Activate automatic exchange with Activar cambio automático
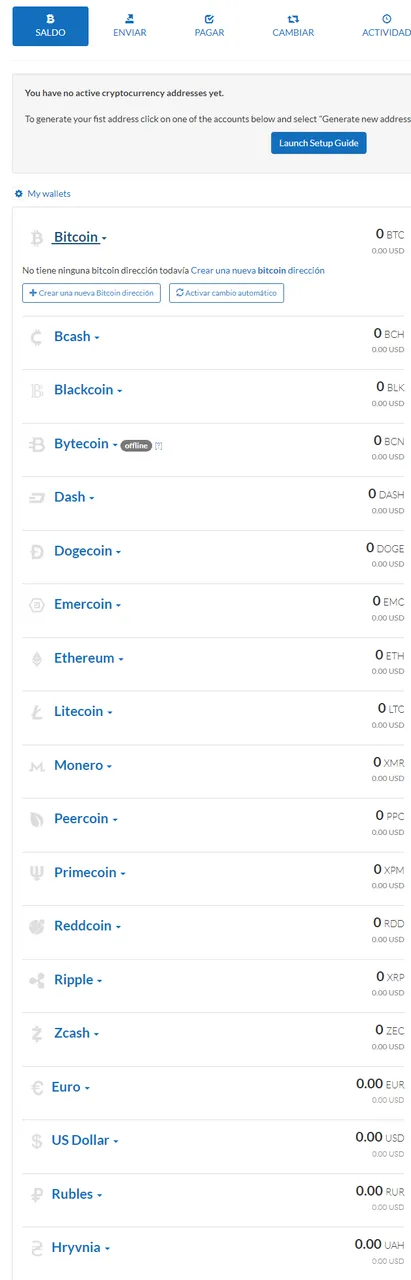Screen dimensions: 411x1280 pyautogui.click(x=227, y=293)
